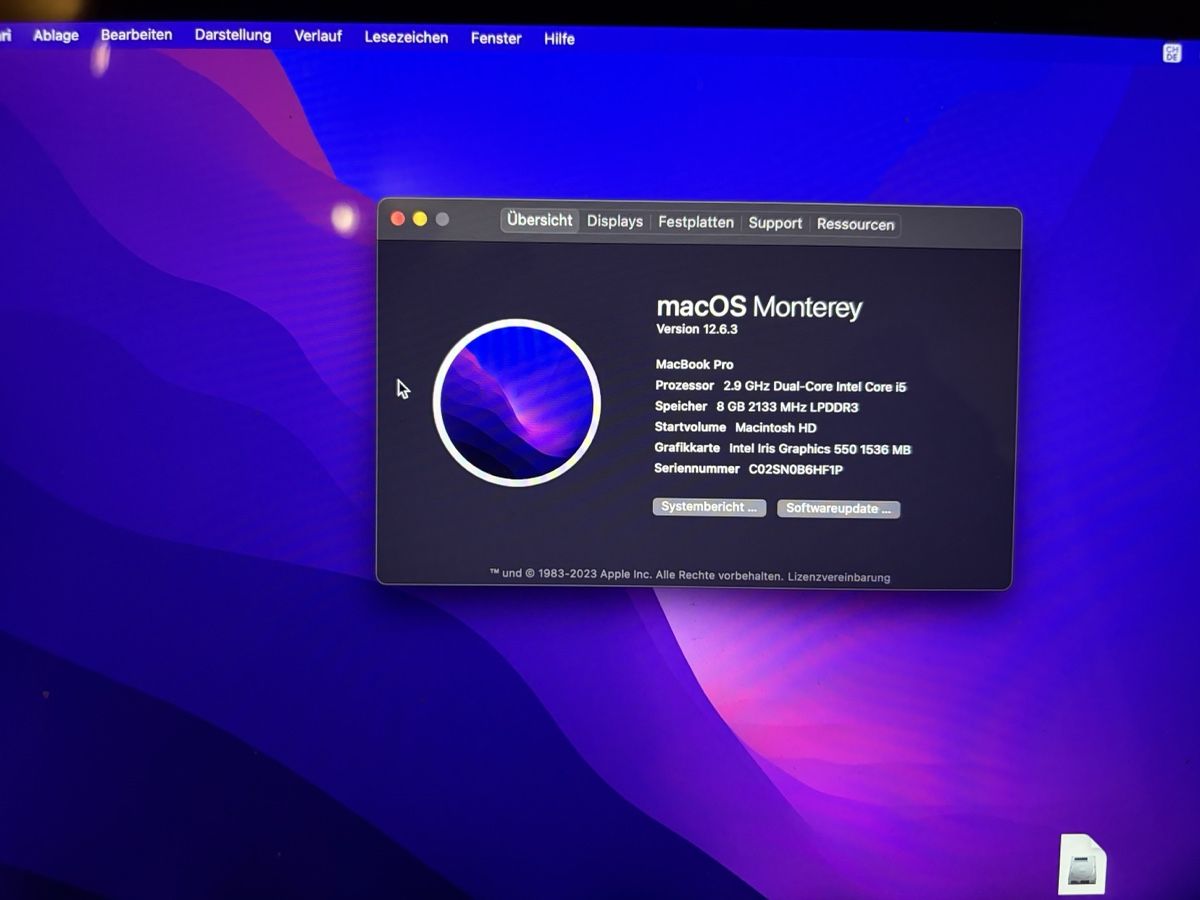Screen dimensions: 1200x900
Task: Open the Fenster menu
Action: pos(496,38)
